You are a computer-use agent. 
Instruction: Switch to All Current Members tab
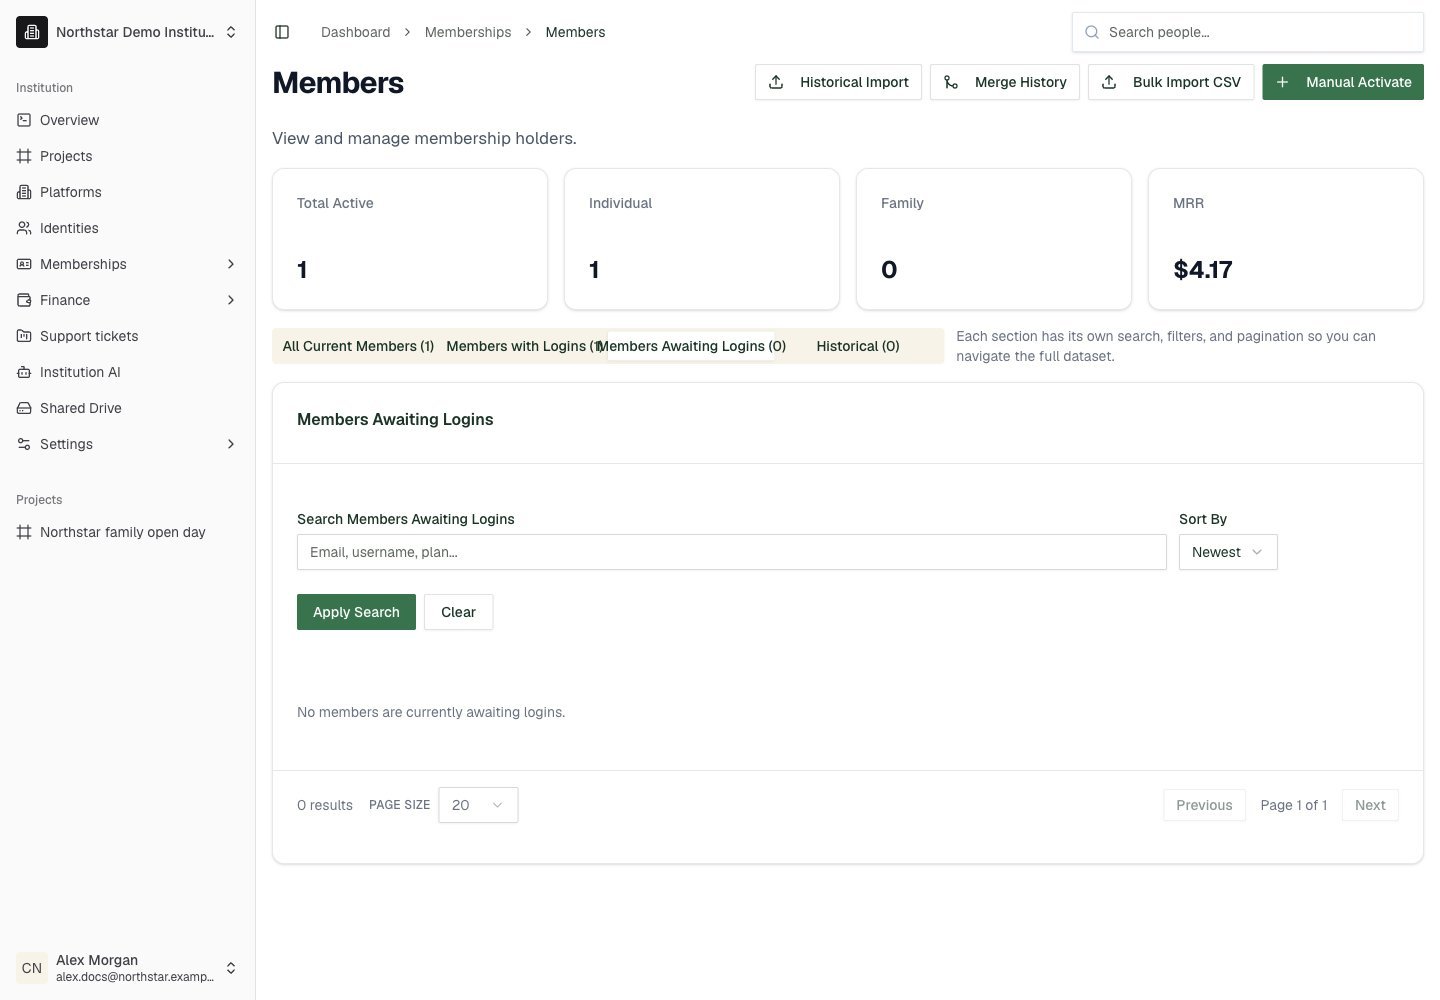358,346
